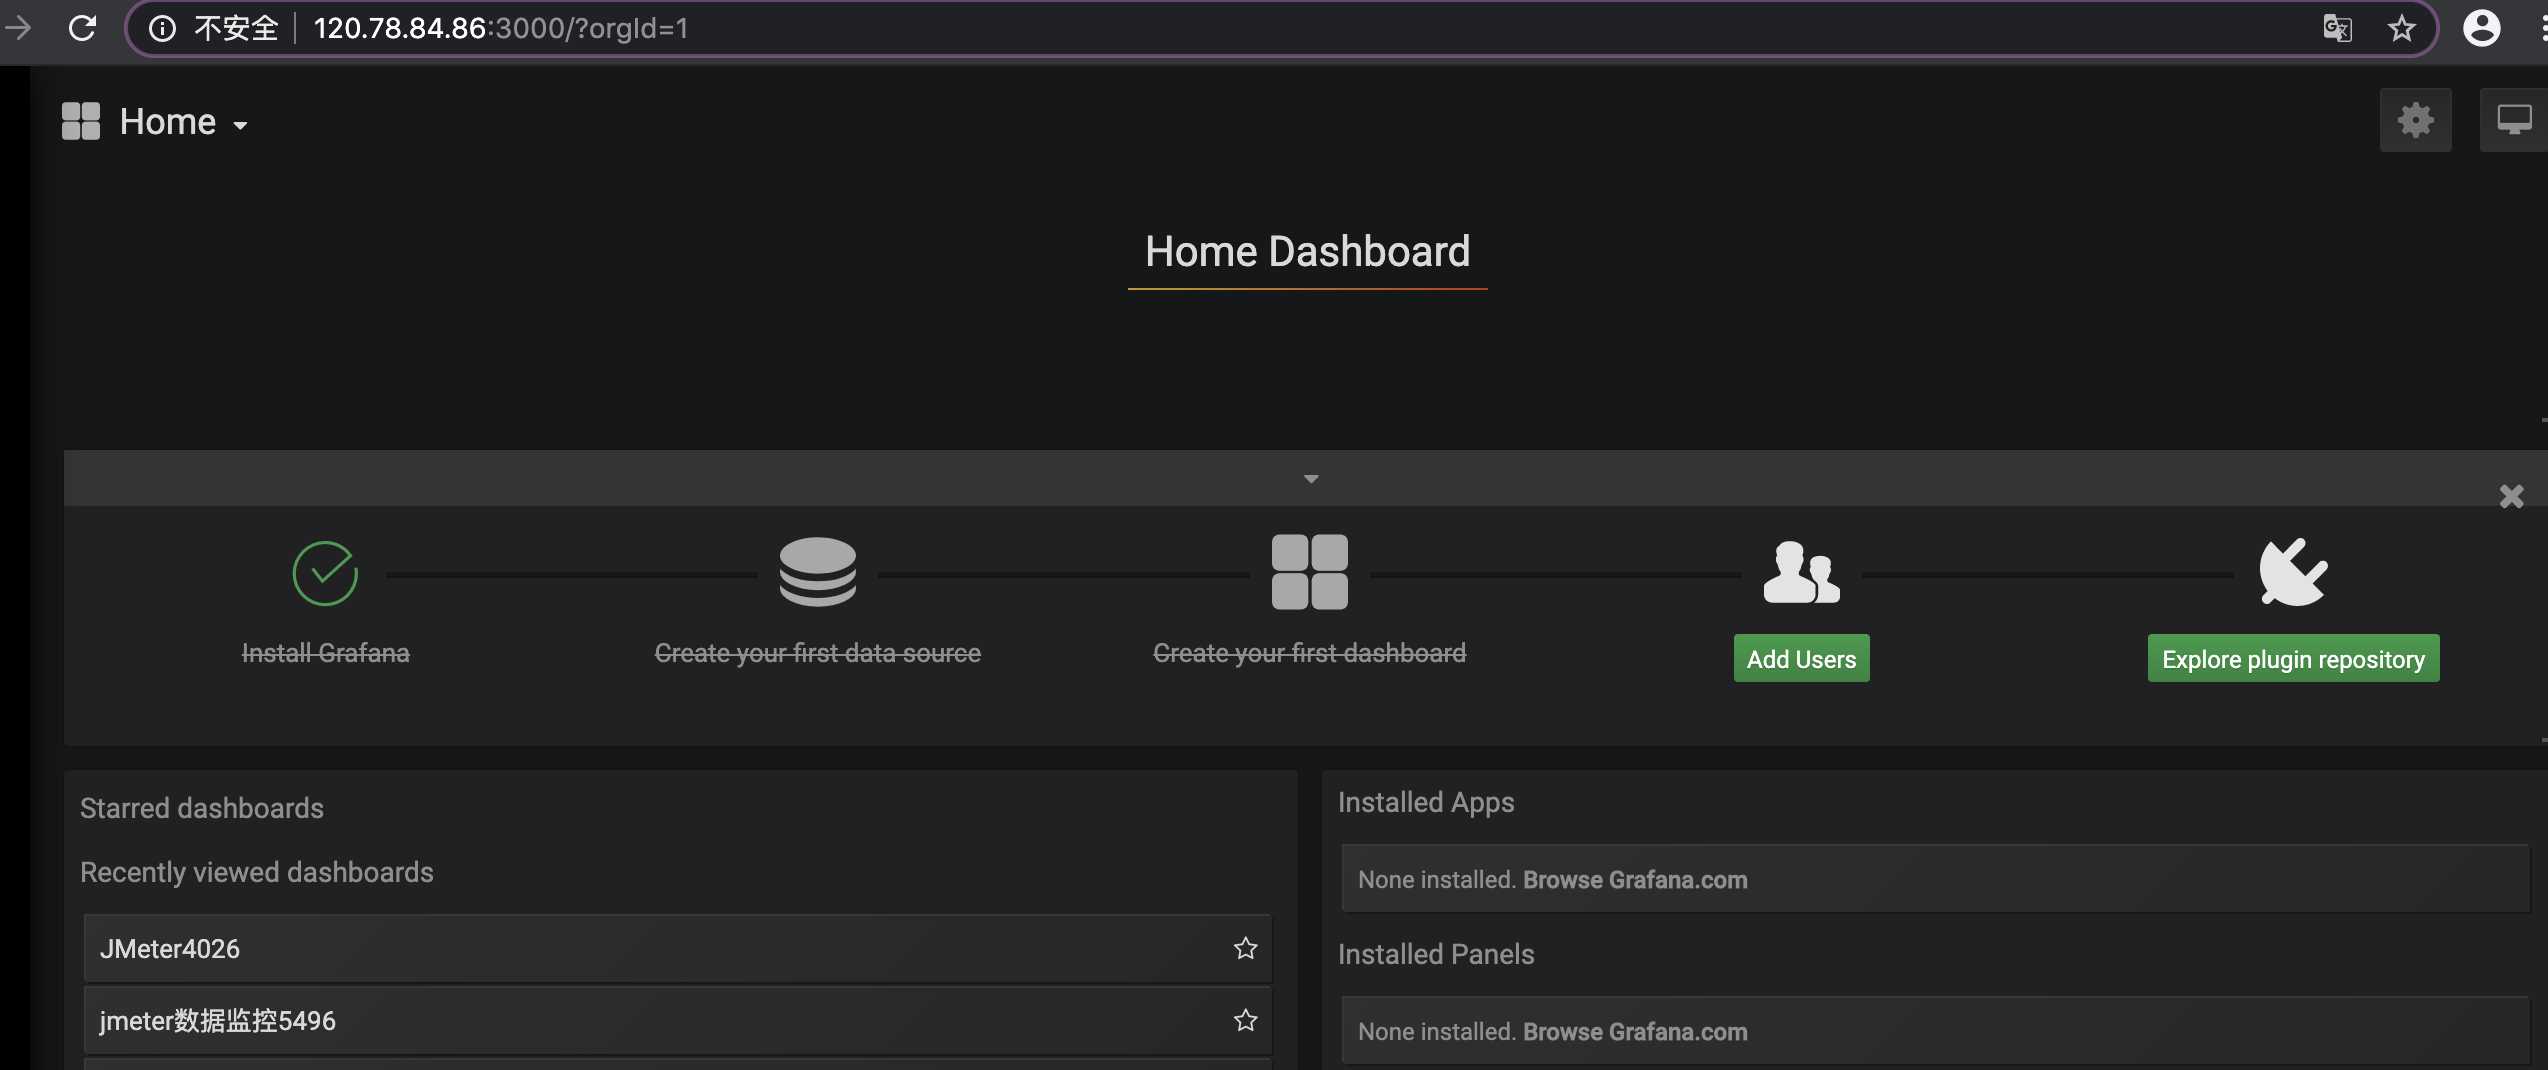
Task: Click Create your first data source
Action: (x=818, y=653)
